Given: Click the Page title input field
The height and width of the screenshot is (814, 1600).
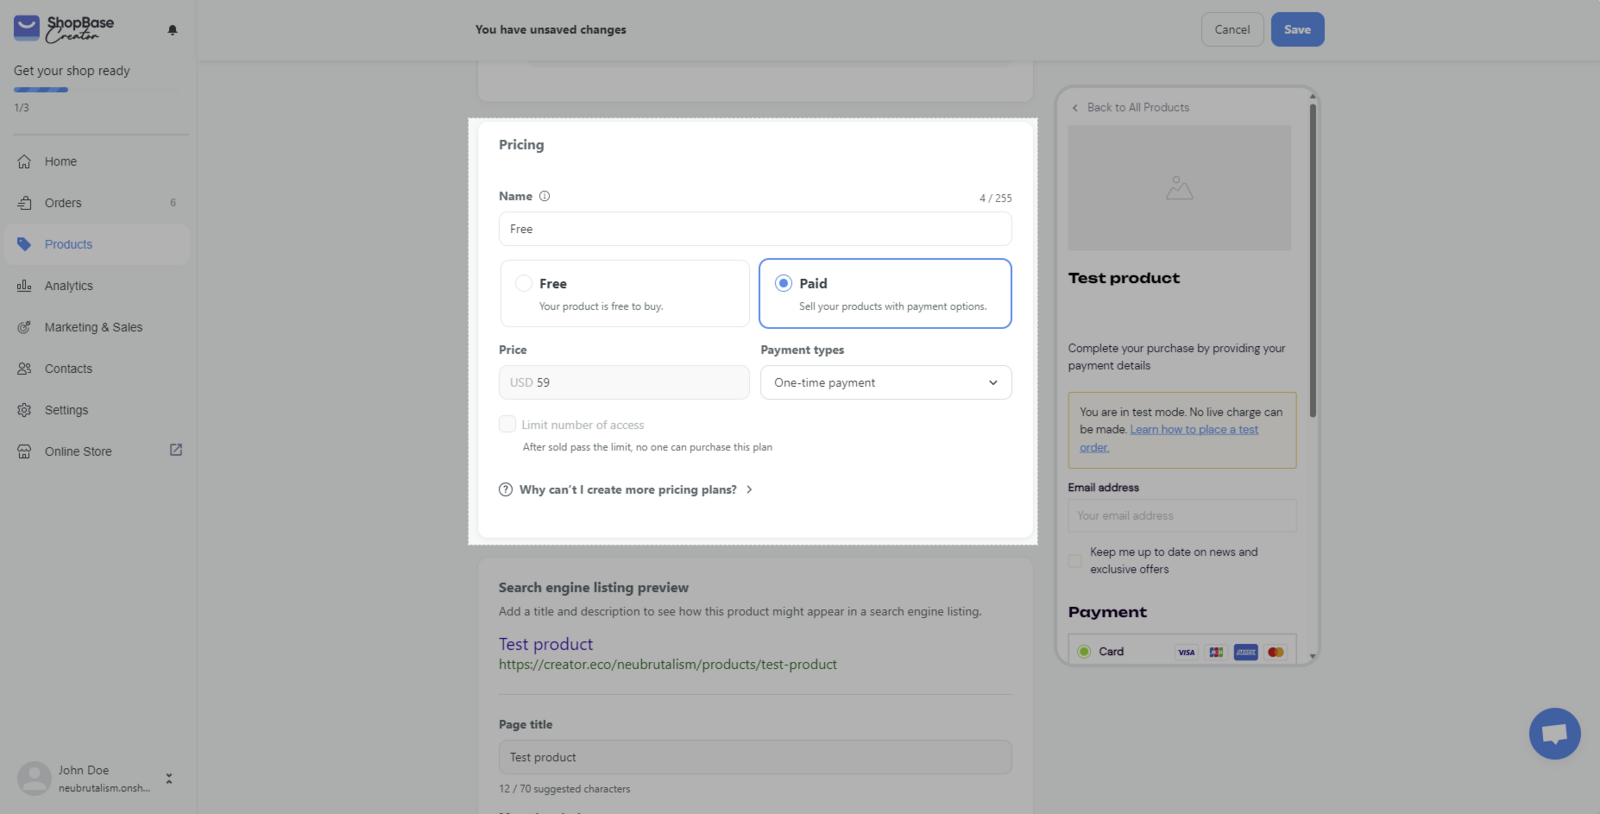Looking at the screenshot, I should click(x=755, y=757).
